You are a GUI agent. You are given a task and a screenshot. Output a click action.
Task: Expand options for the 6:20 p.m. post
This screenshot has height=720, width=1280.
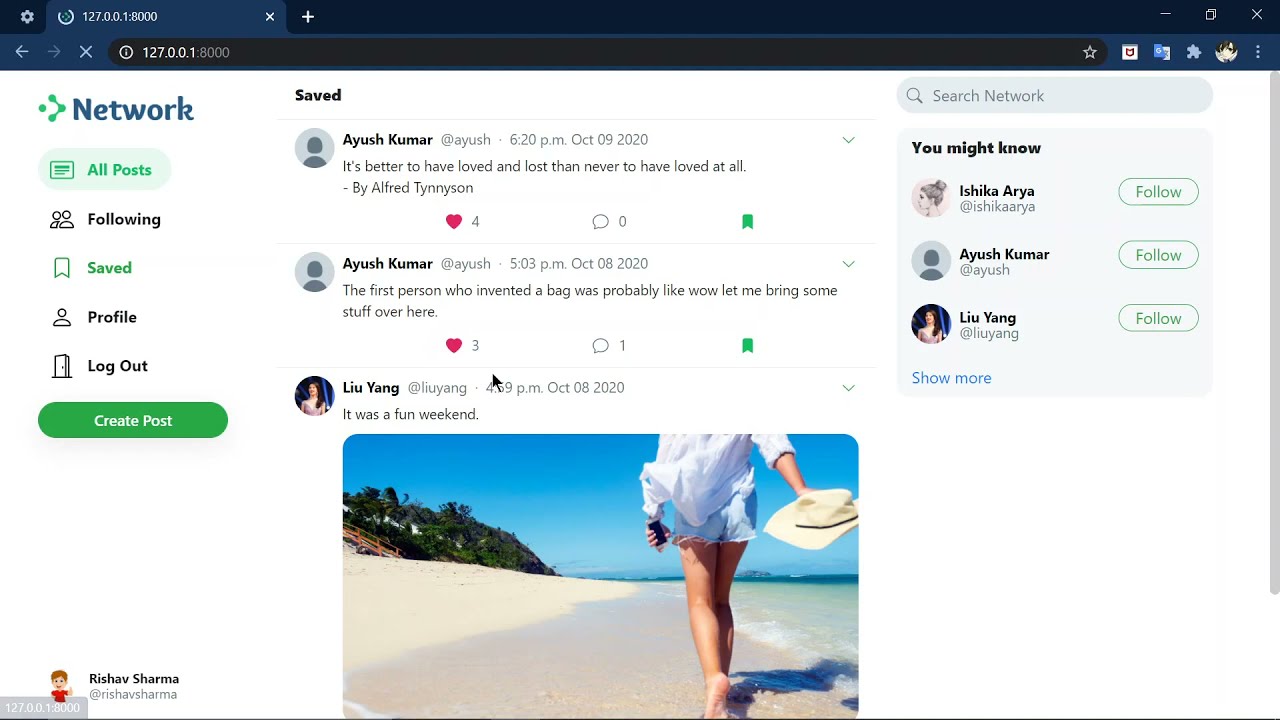point(848,140)
